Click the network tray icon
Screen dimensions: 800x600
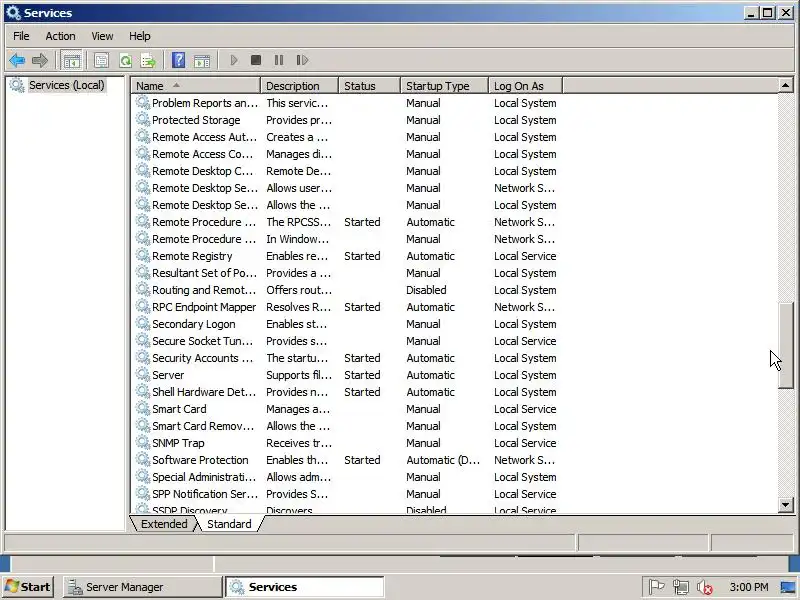pos(681,587)
